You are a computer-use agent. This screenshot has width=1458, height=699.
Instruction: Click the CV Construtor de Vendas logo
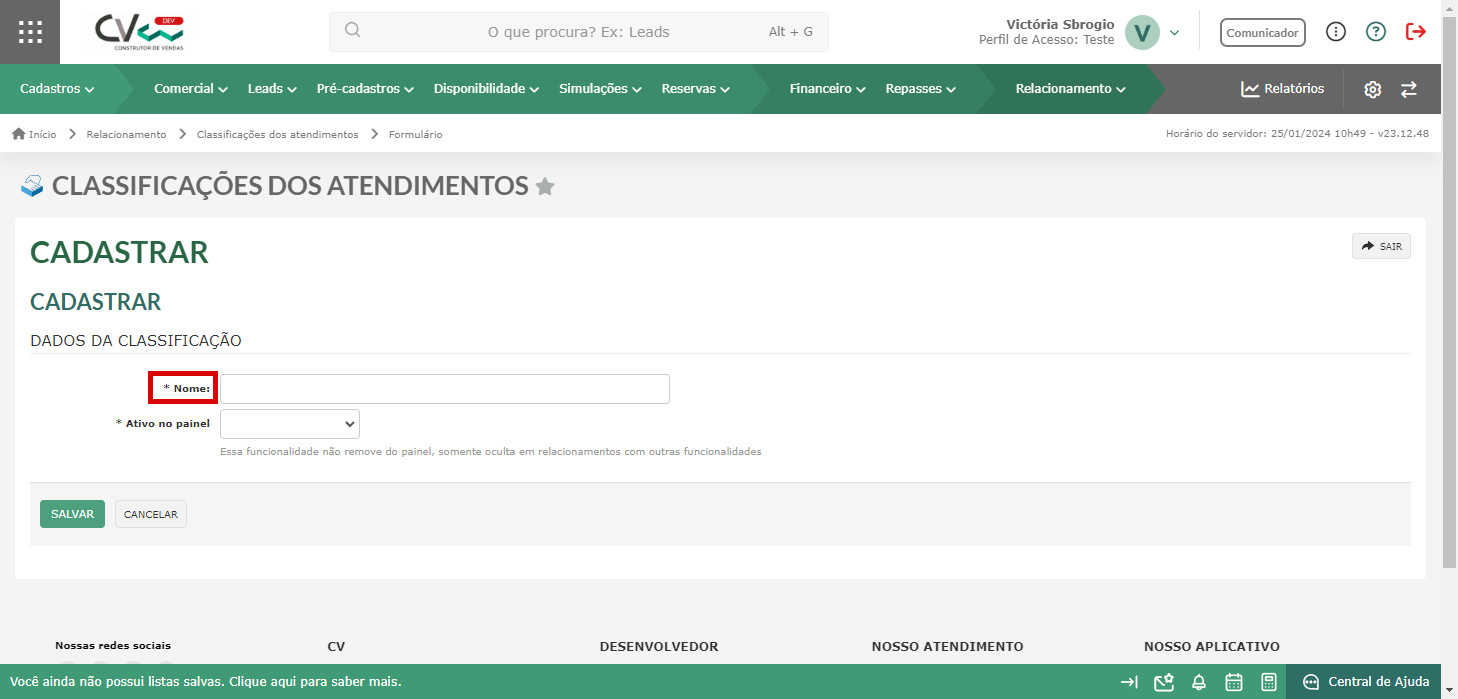(139, 32)
